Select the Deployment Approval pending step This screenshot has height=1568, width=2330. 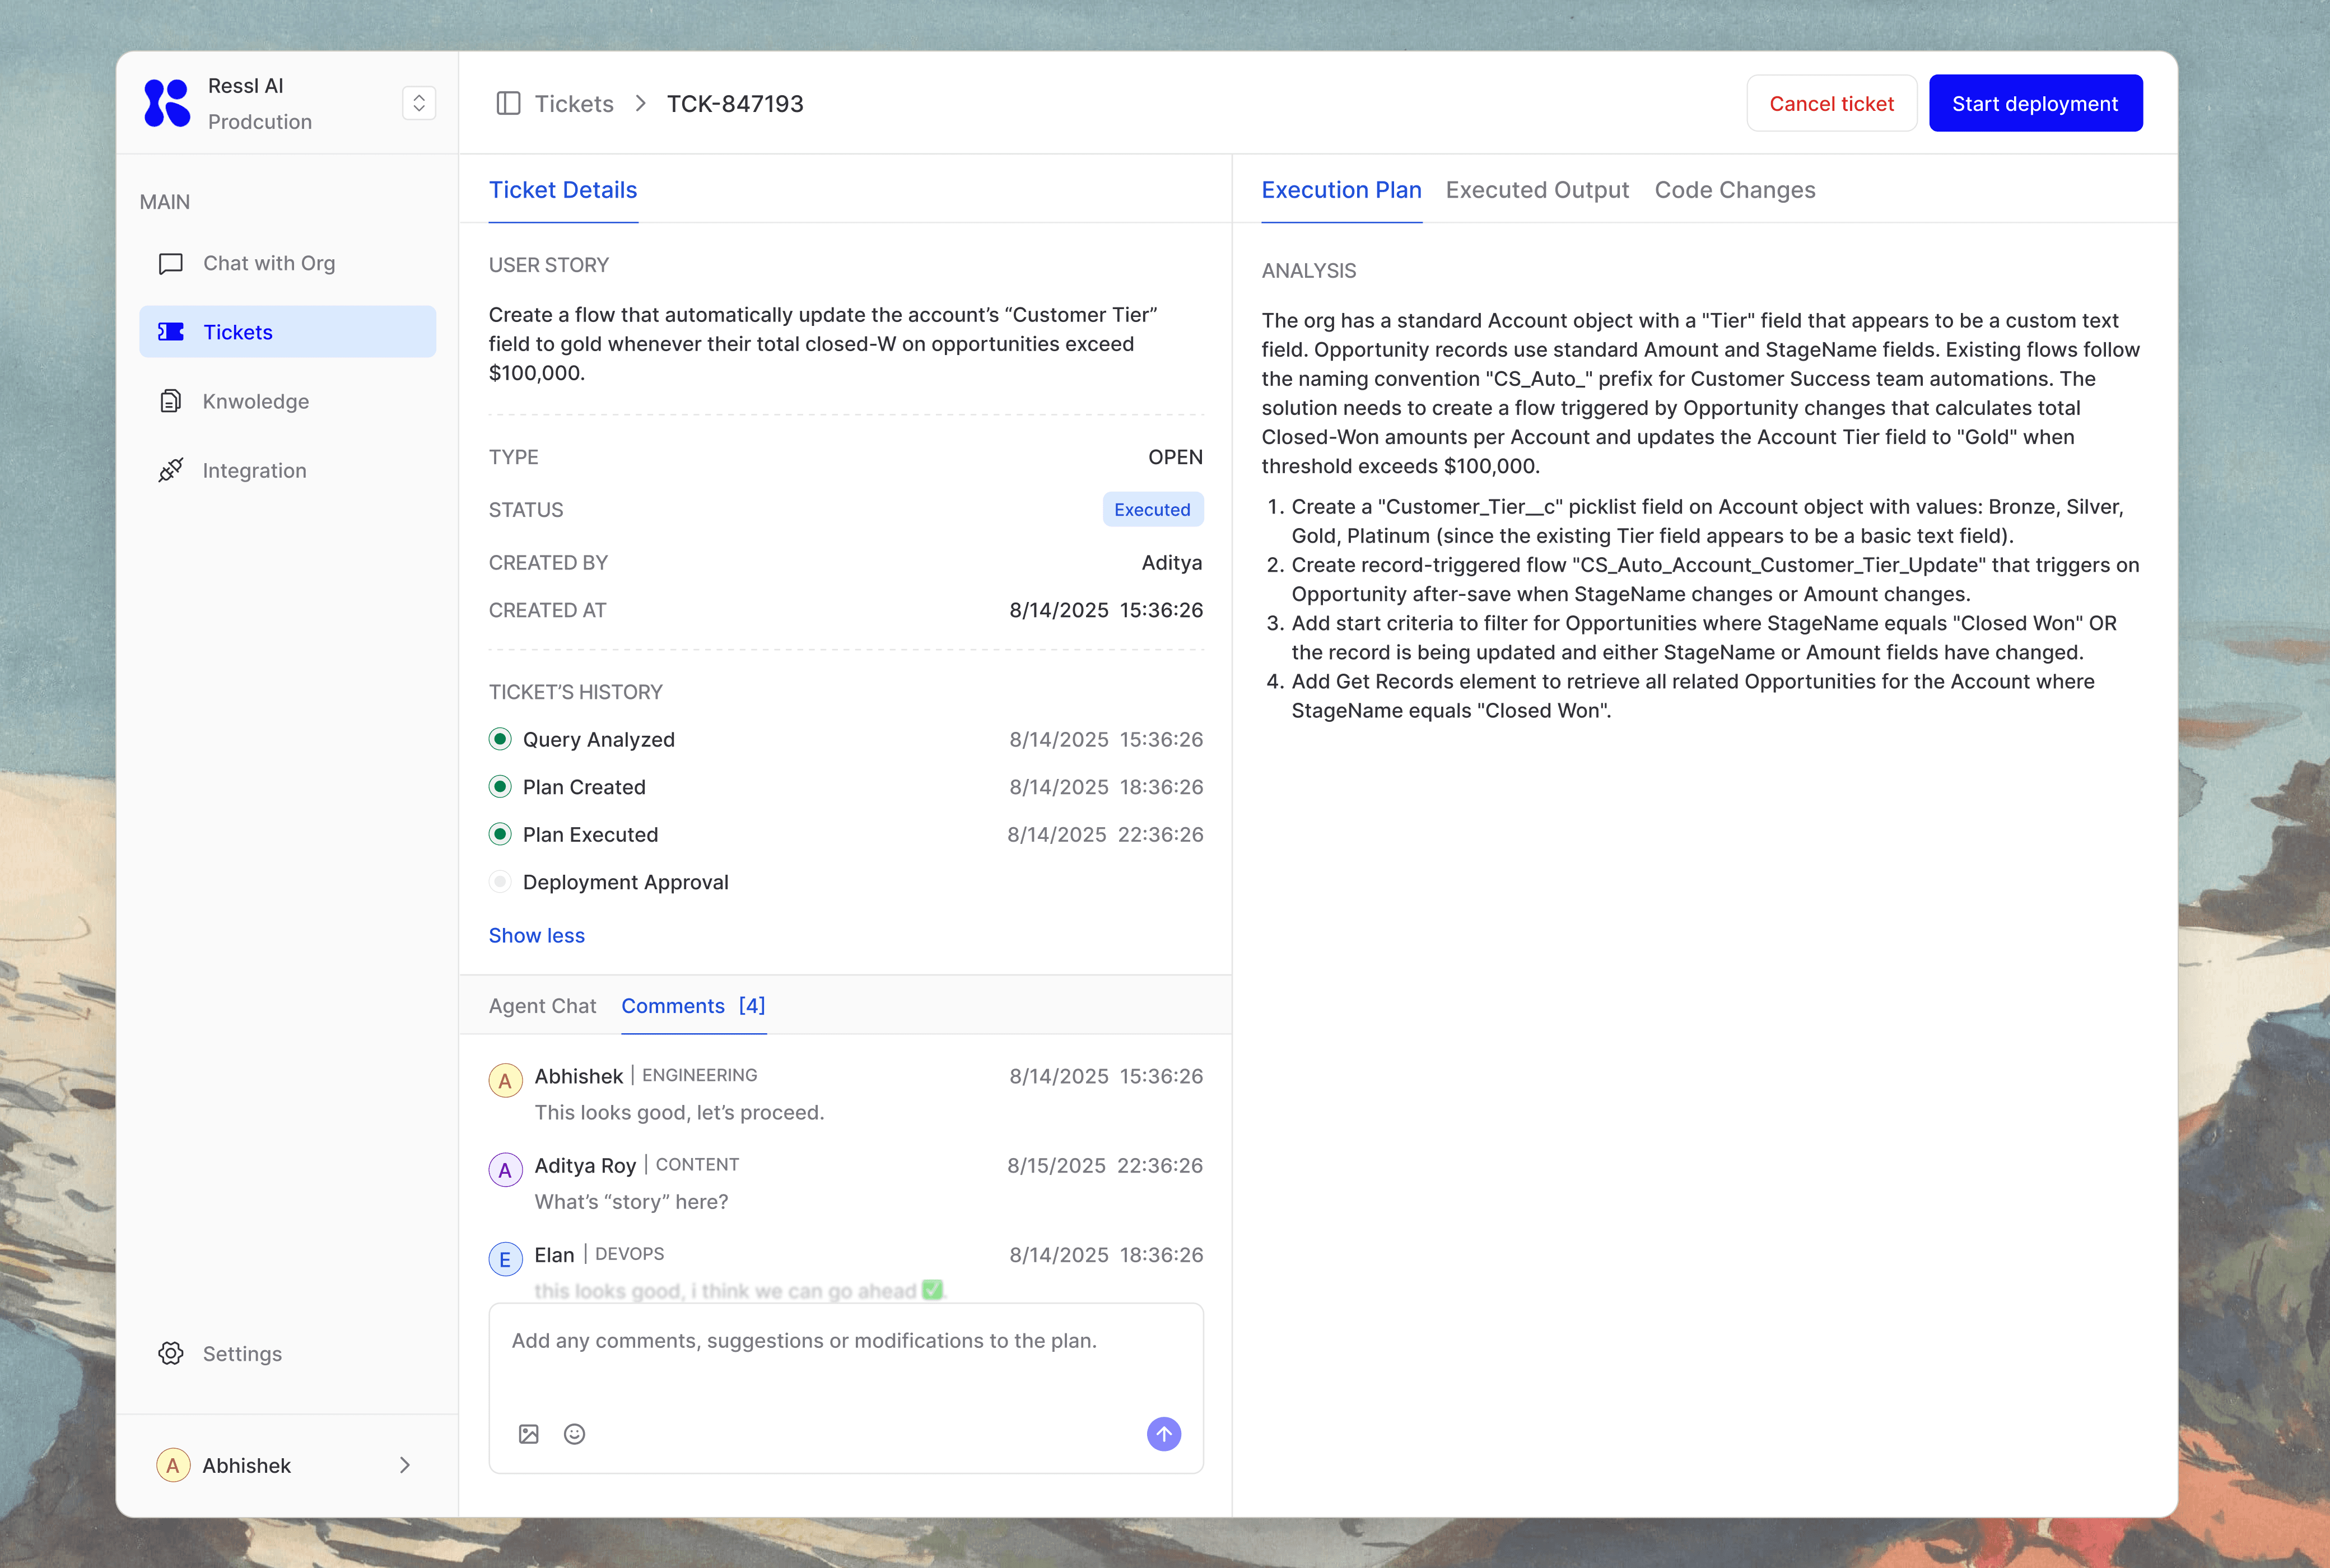pyautogui.click(x=625, y=882)
